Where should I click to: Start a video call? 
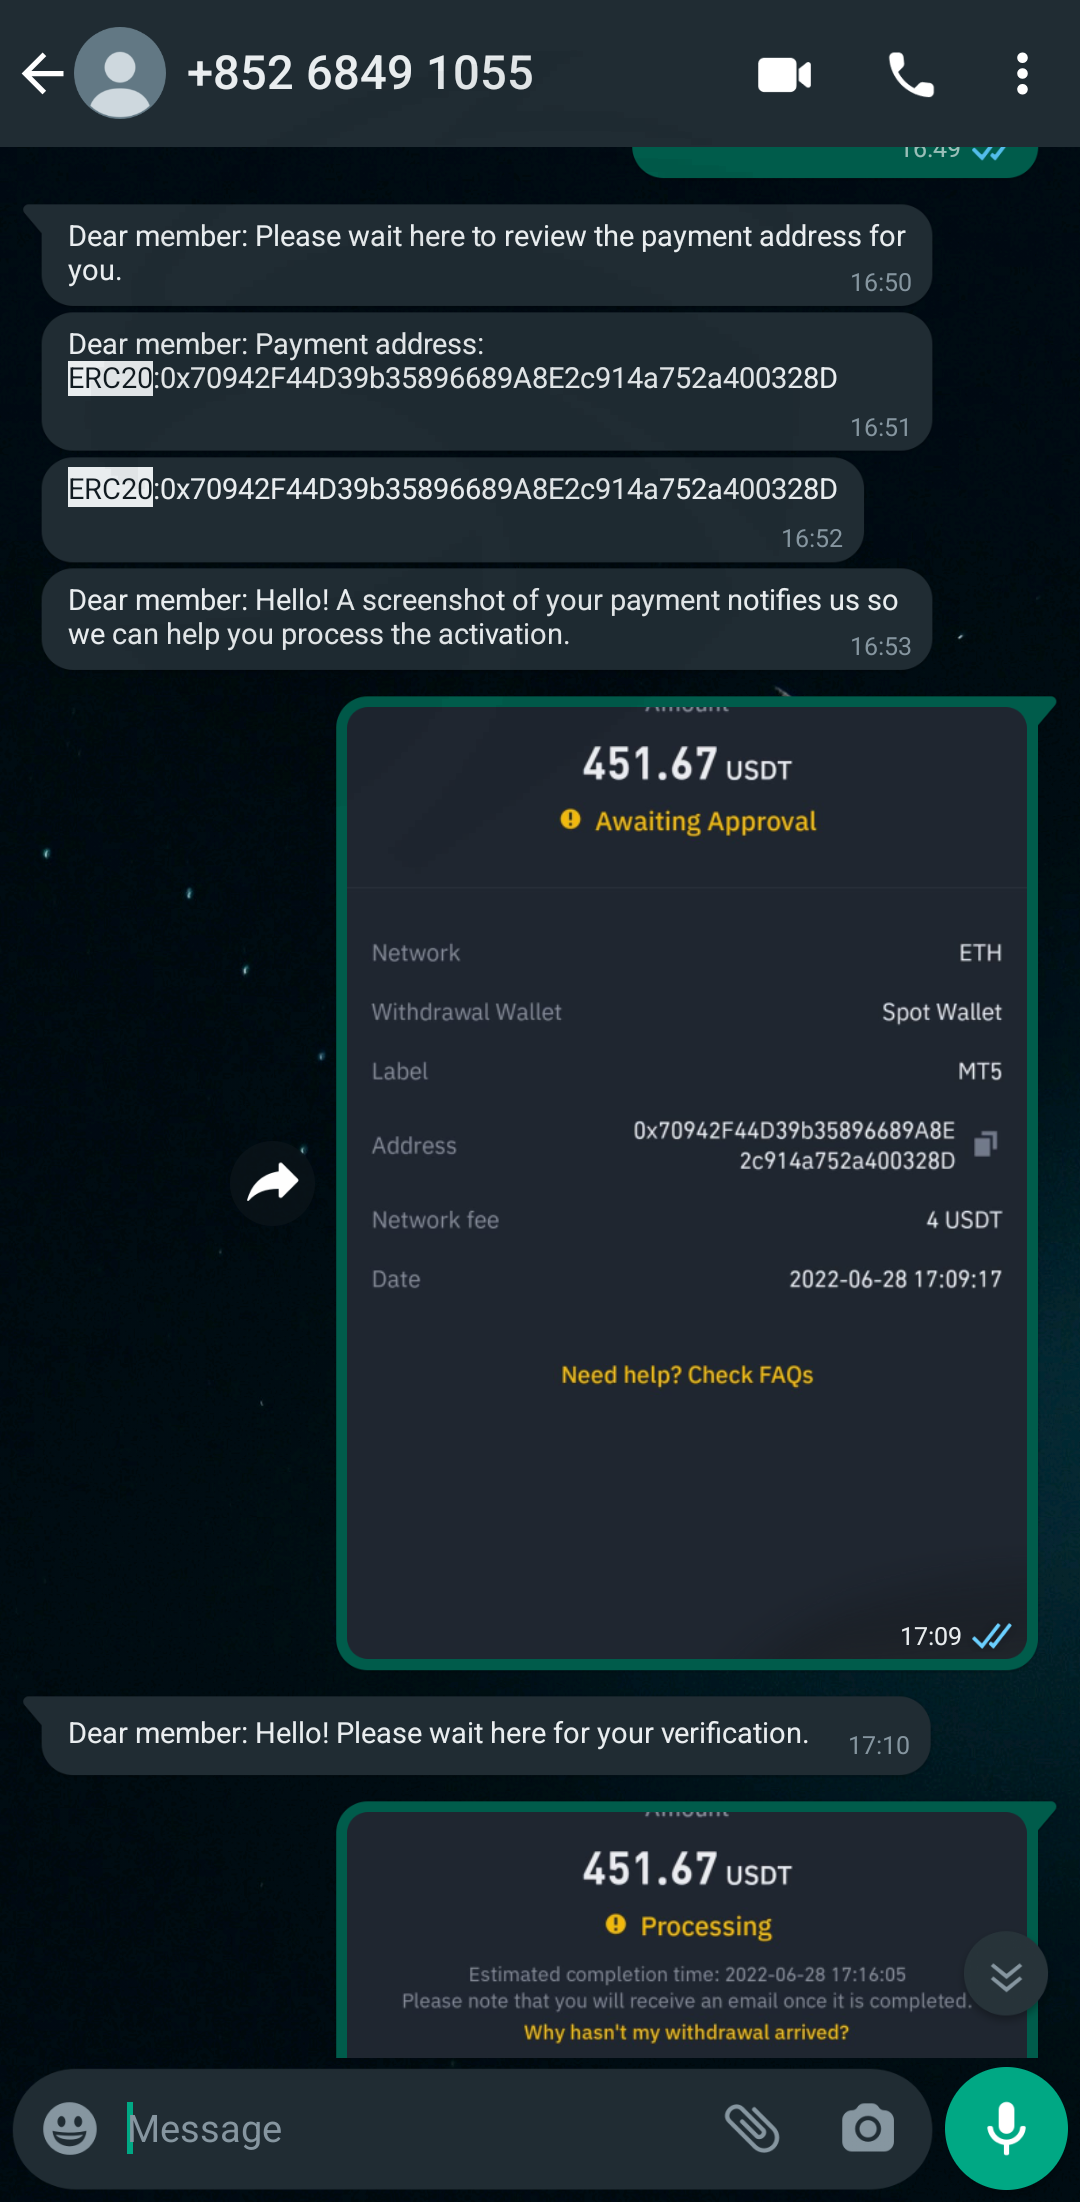pos(785,75)
